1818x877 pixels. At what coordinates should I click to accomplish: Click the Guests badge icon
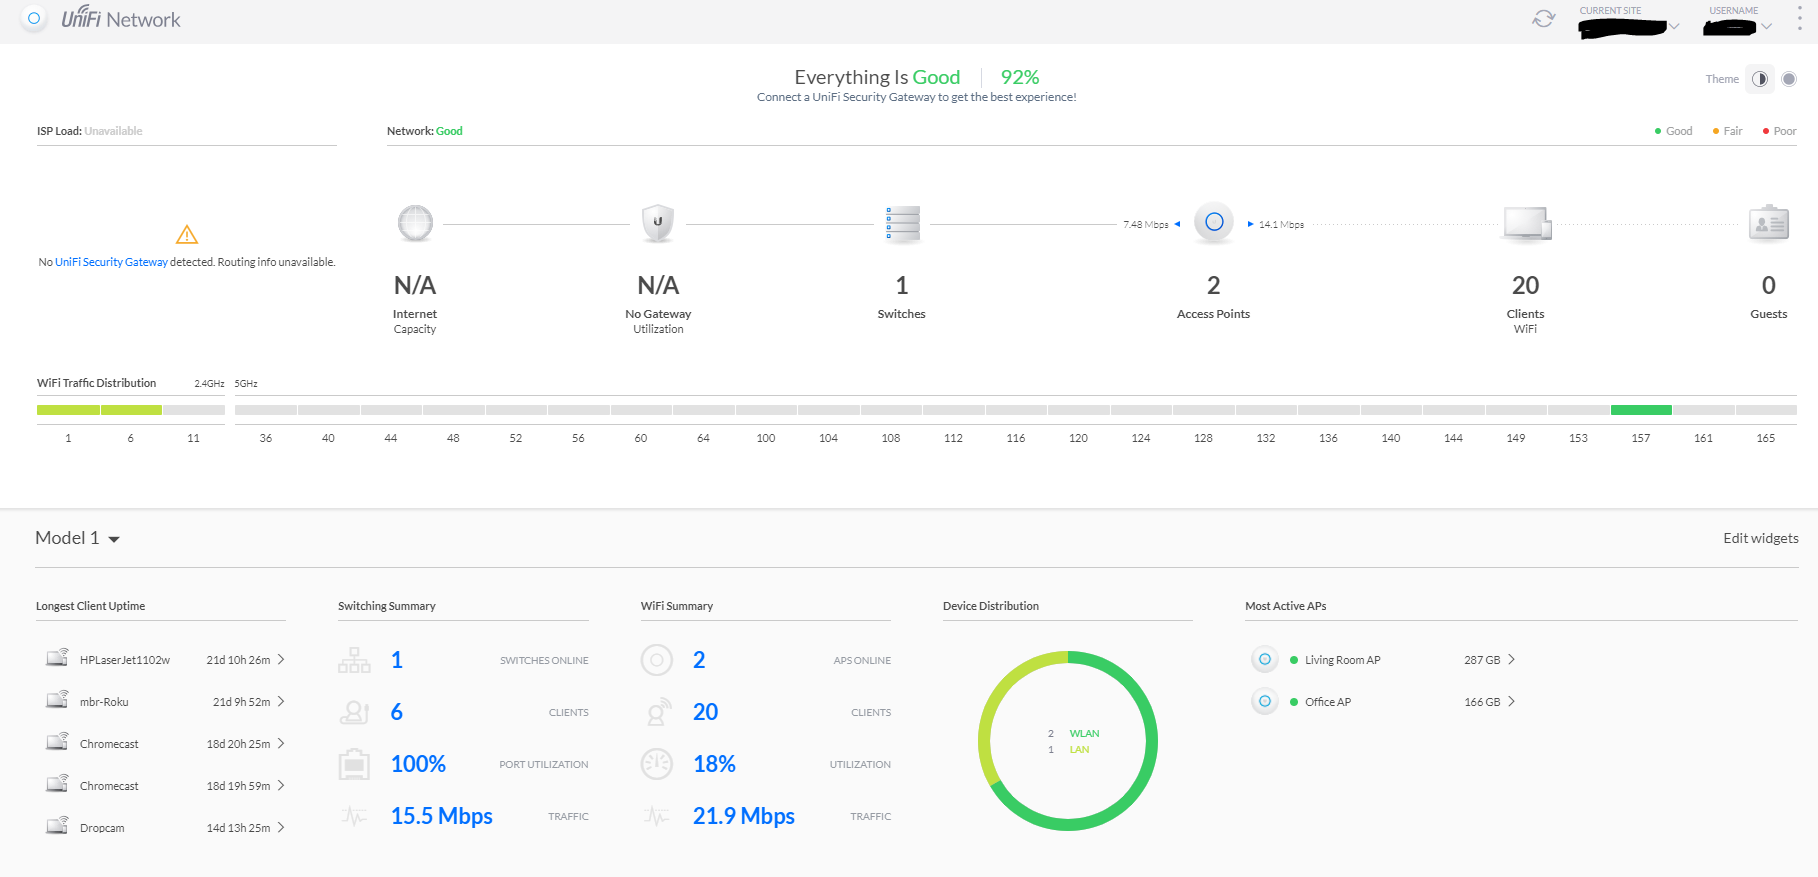[1769, 223]
